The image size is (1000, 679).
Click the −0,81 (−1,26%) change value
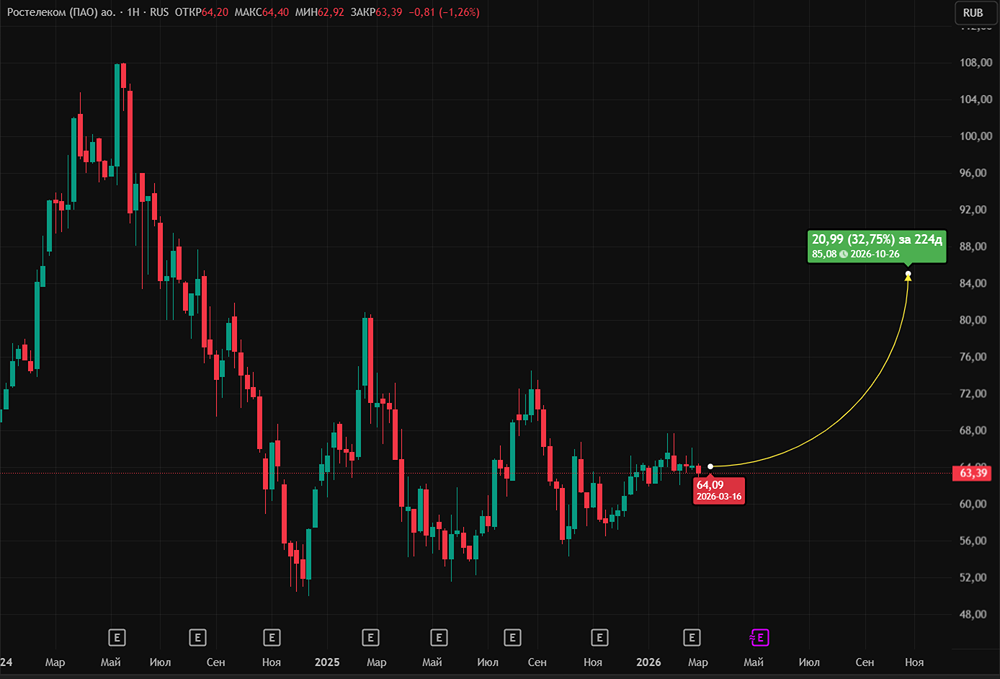[443, 12]
